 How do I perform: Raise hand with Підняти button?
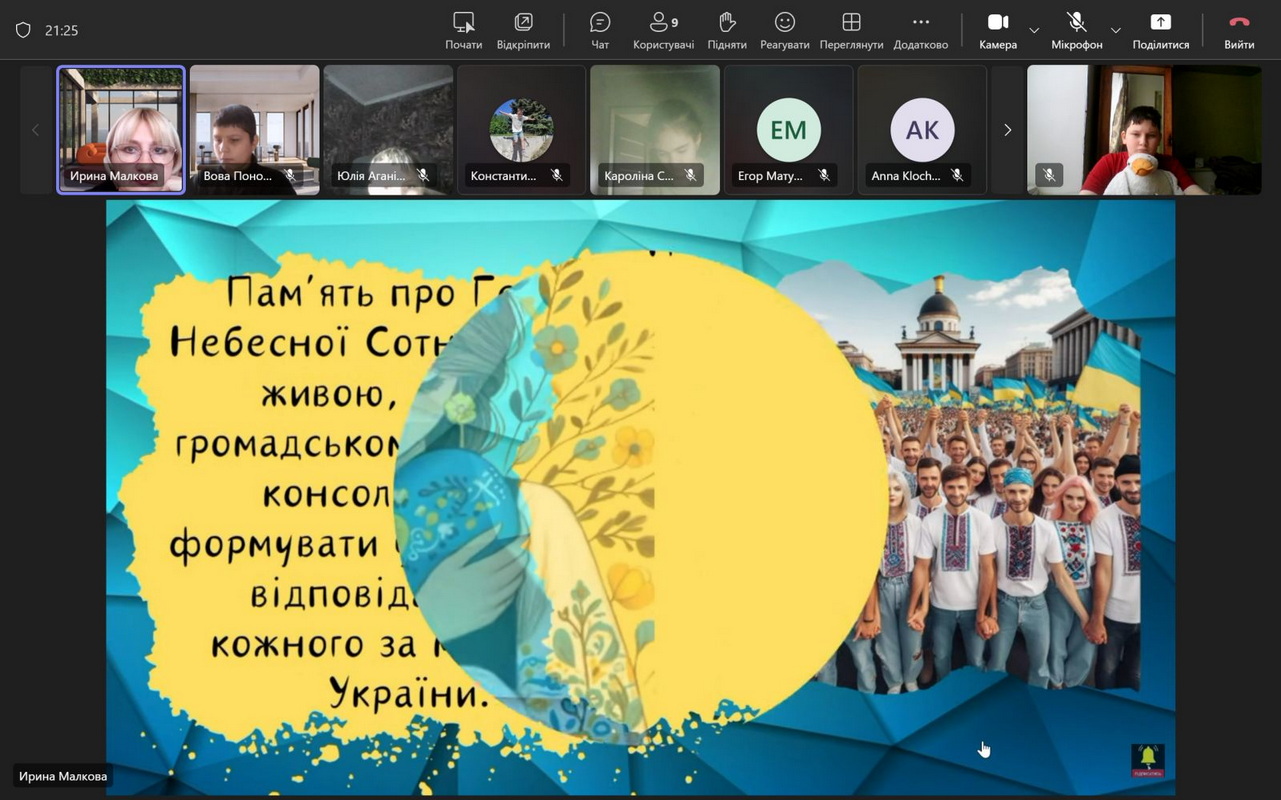pyautogui.click(x=727, y=30)
